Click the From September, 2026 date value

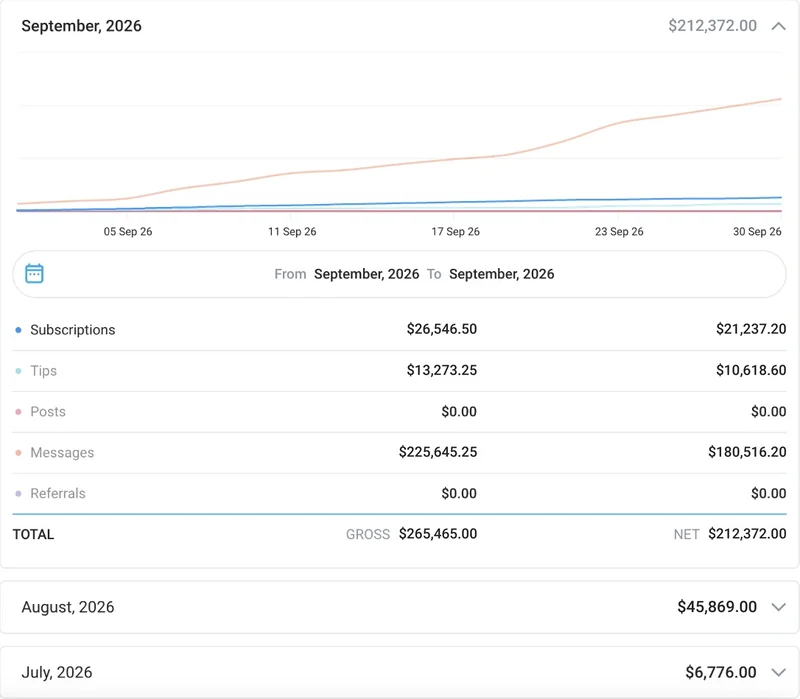tap(366, 274)
